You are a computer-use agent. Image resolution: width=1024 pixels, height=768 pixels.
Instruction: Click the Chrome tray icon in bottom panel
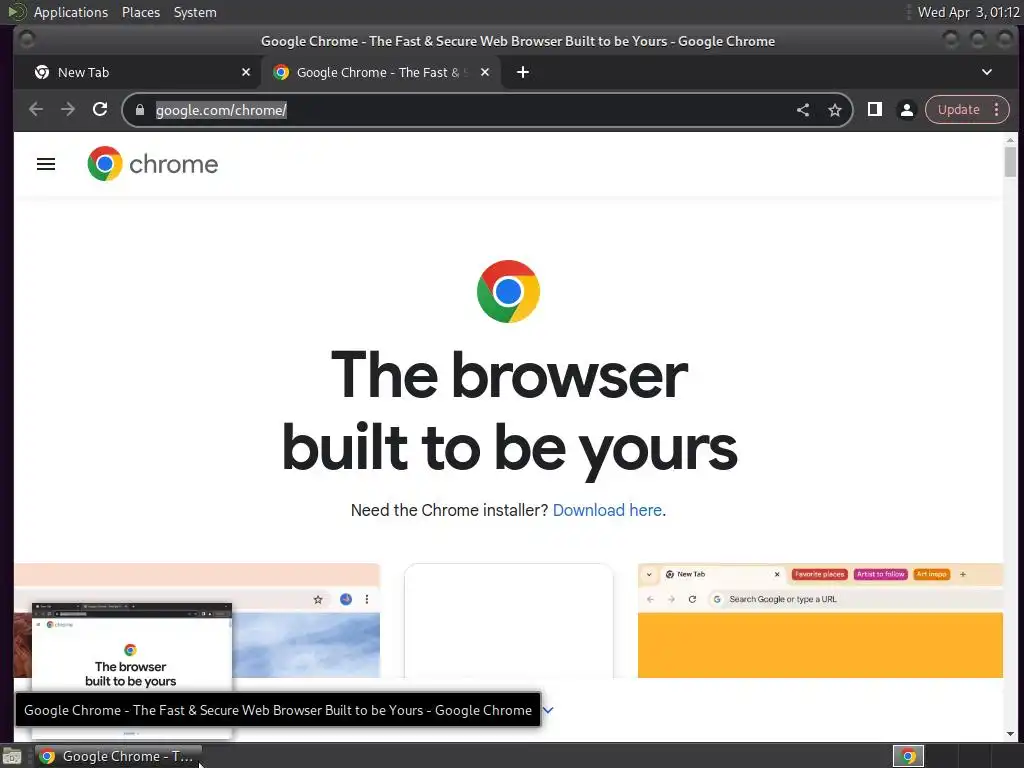pos(908,756)
